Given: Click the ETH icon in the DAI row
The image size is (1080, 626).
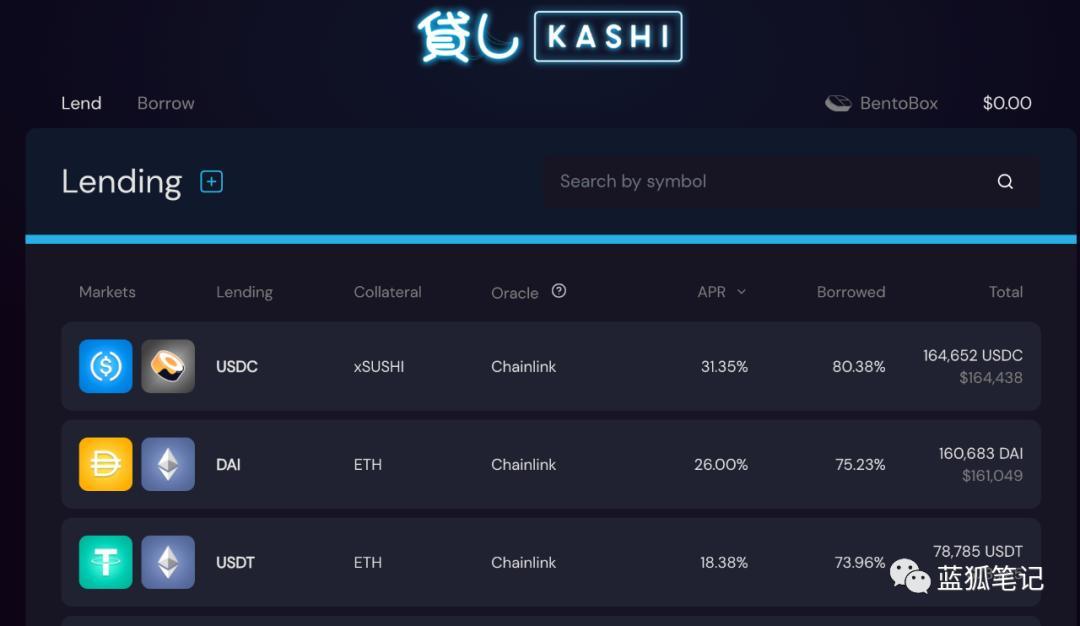Looking at the screenshot, I should pyautogui.click(x=168, y=464).
